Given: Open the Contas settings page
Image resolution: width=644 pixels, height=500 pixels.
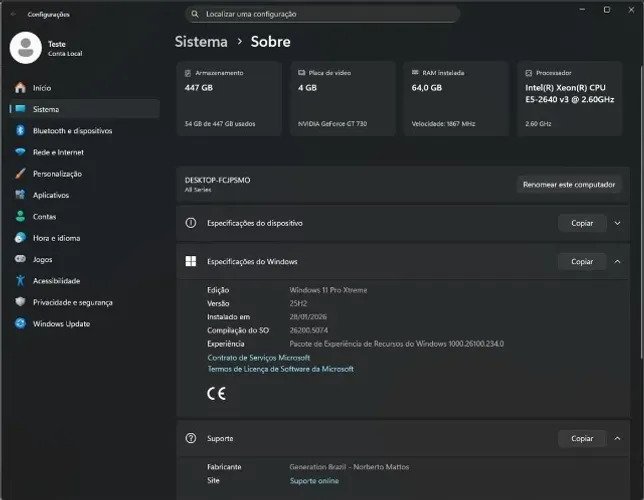Looking at the screenshot, I should (x=44, y=216).
